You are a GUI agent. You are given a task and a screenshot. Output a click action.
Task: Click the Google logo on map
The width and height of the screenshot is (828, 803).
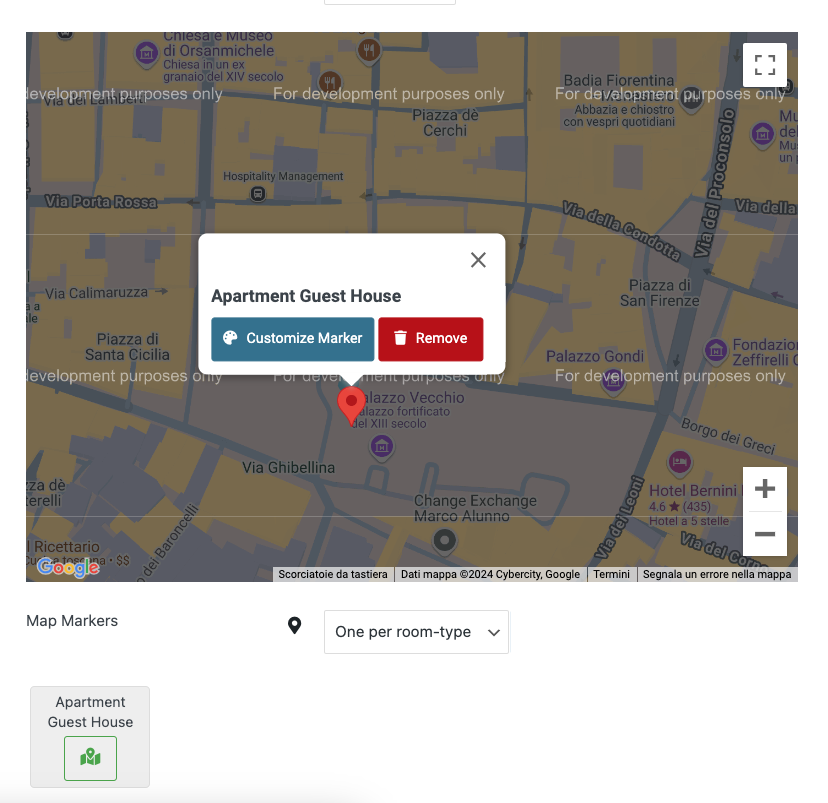[x=68, y=567]
